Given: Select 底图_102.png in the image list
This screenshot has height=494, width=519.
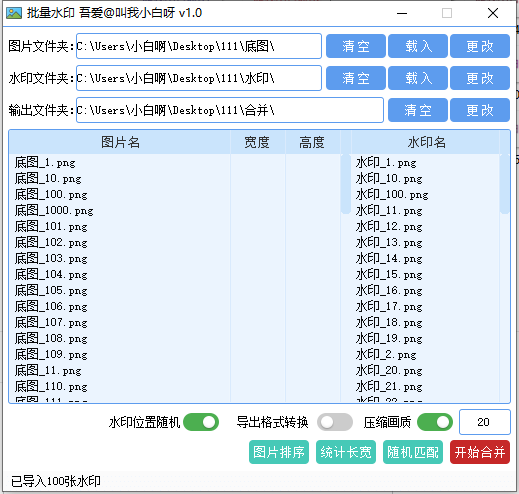Looking at the screenshot, I should 120,243.
